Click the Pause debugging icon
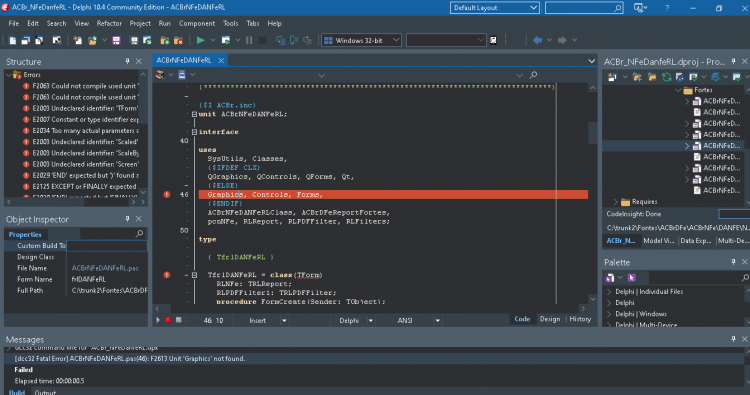750x395 pixels. coord(249,41)
